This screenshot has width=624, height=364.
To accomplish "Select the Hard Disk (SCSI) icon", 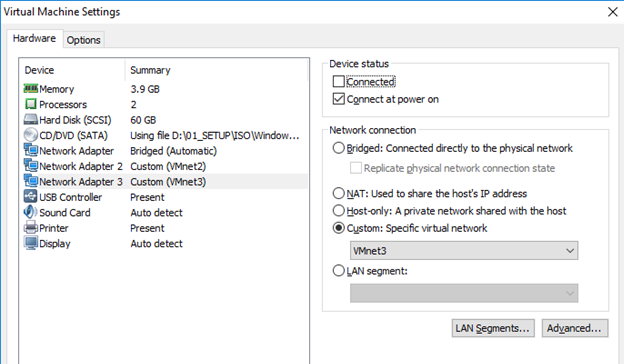I will pyautogui.click(x=31, y=119).
